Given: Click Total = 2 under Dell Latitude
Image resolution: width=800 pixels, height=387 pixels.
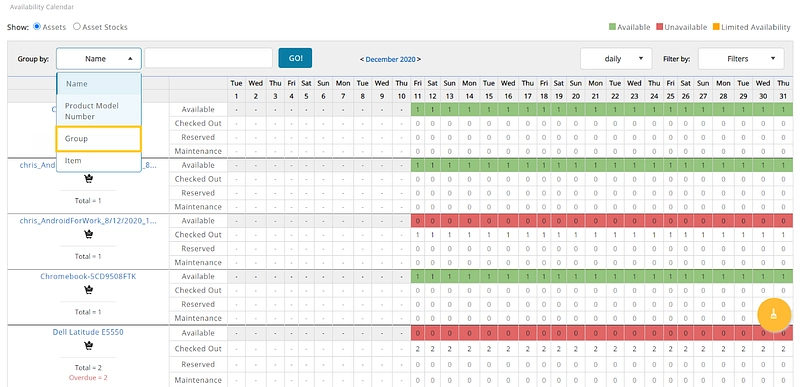Looking at the screenshot, I should (88, 368).
